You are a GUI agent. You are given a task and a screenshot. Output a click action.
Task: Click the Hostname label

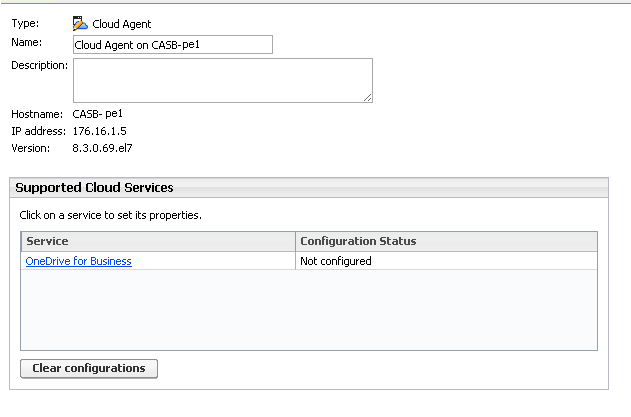point(37,114)
